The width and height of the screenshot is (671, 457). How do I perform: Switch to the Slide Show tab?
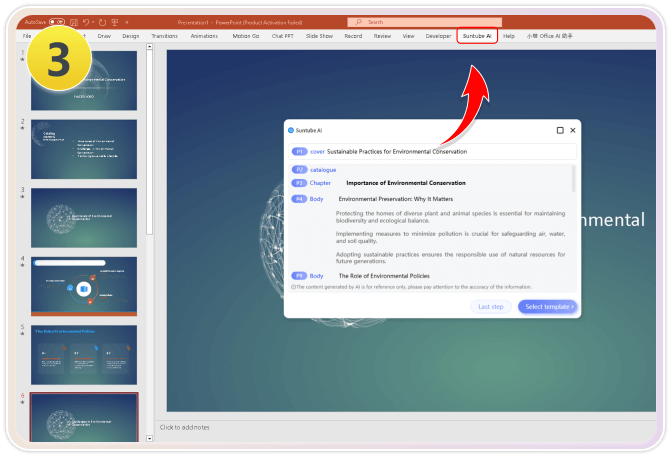pyautogui.click(x=319, y=36)
